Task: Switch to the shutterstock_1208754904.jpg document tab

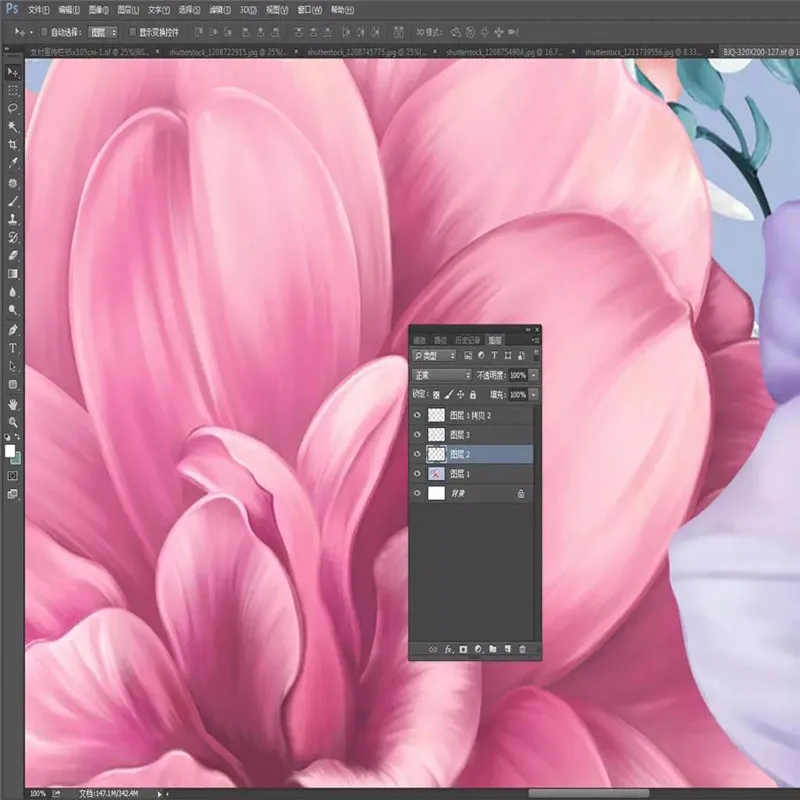Action: (x=504, y=52)
